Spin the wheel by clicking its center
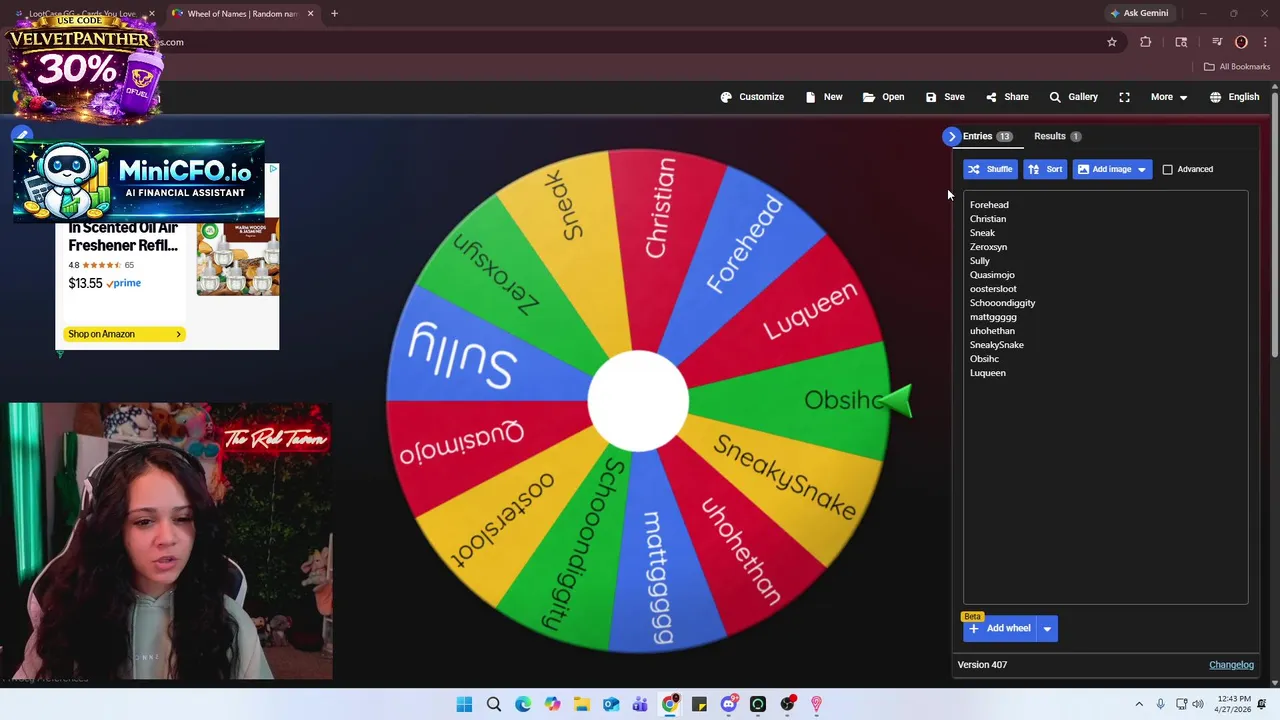The height and width of the screenshot is (720, 1280). (638, 401)
